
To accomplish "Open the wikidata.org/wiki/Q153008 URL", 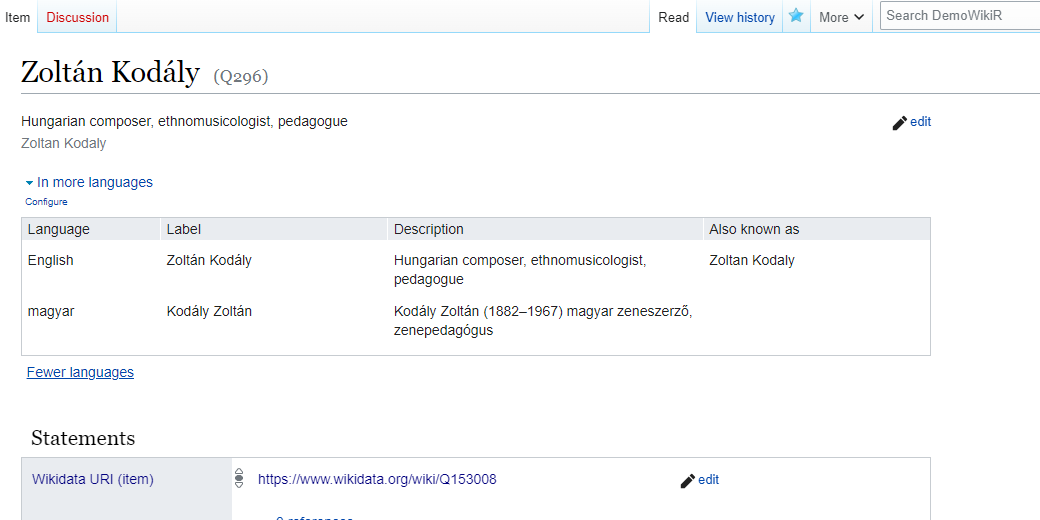I will pos(377,479).
